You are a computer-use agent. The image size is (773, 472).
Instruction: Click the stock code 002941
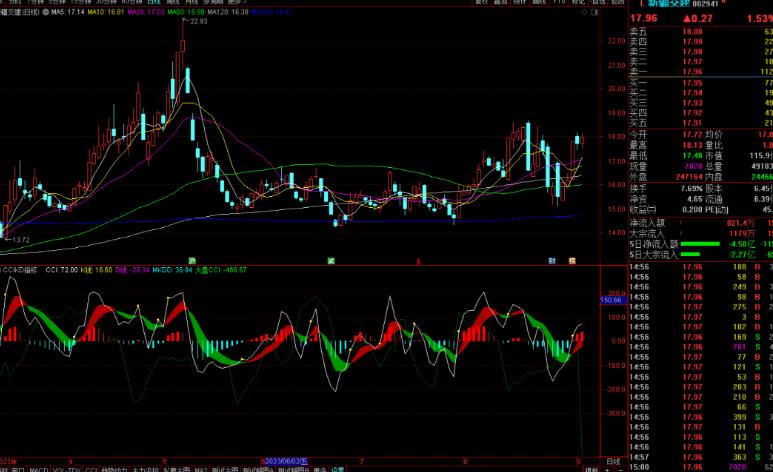705,4
